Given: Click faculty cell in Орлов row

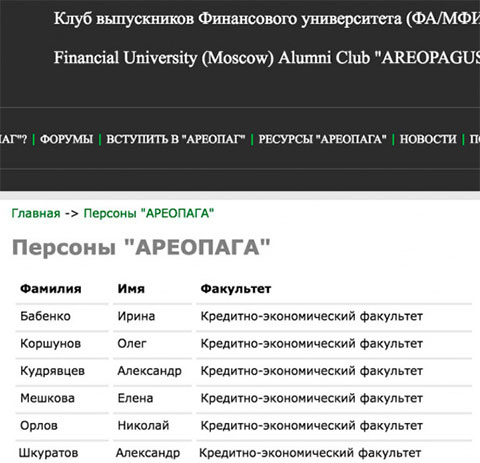Looking at the screenshot, I should [x=312, y=425].
